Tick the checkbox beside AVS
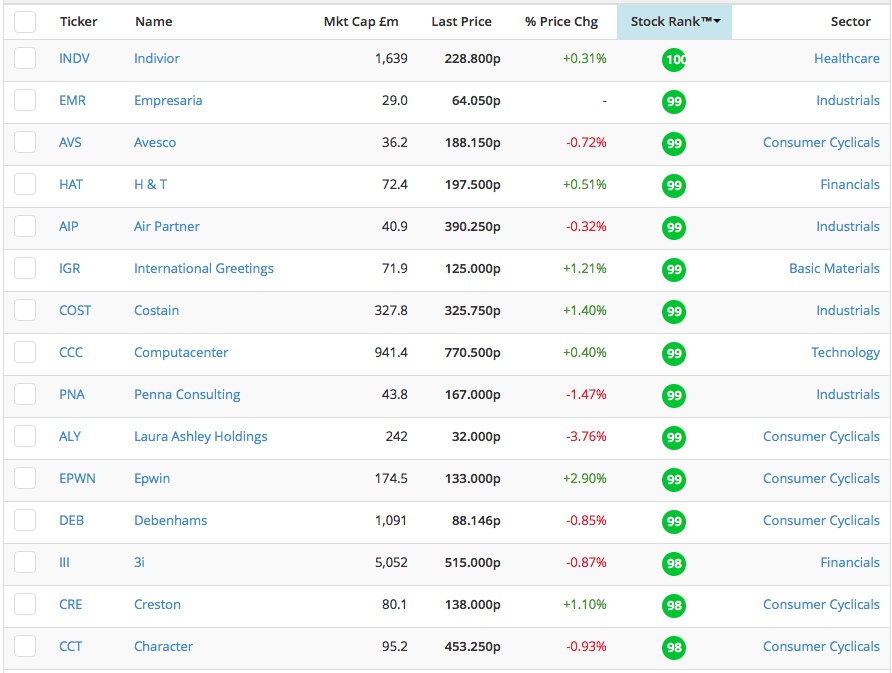 click(25, 142)
